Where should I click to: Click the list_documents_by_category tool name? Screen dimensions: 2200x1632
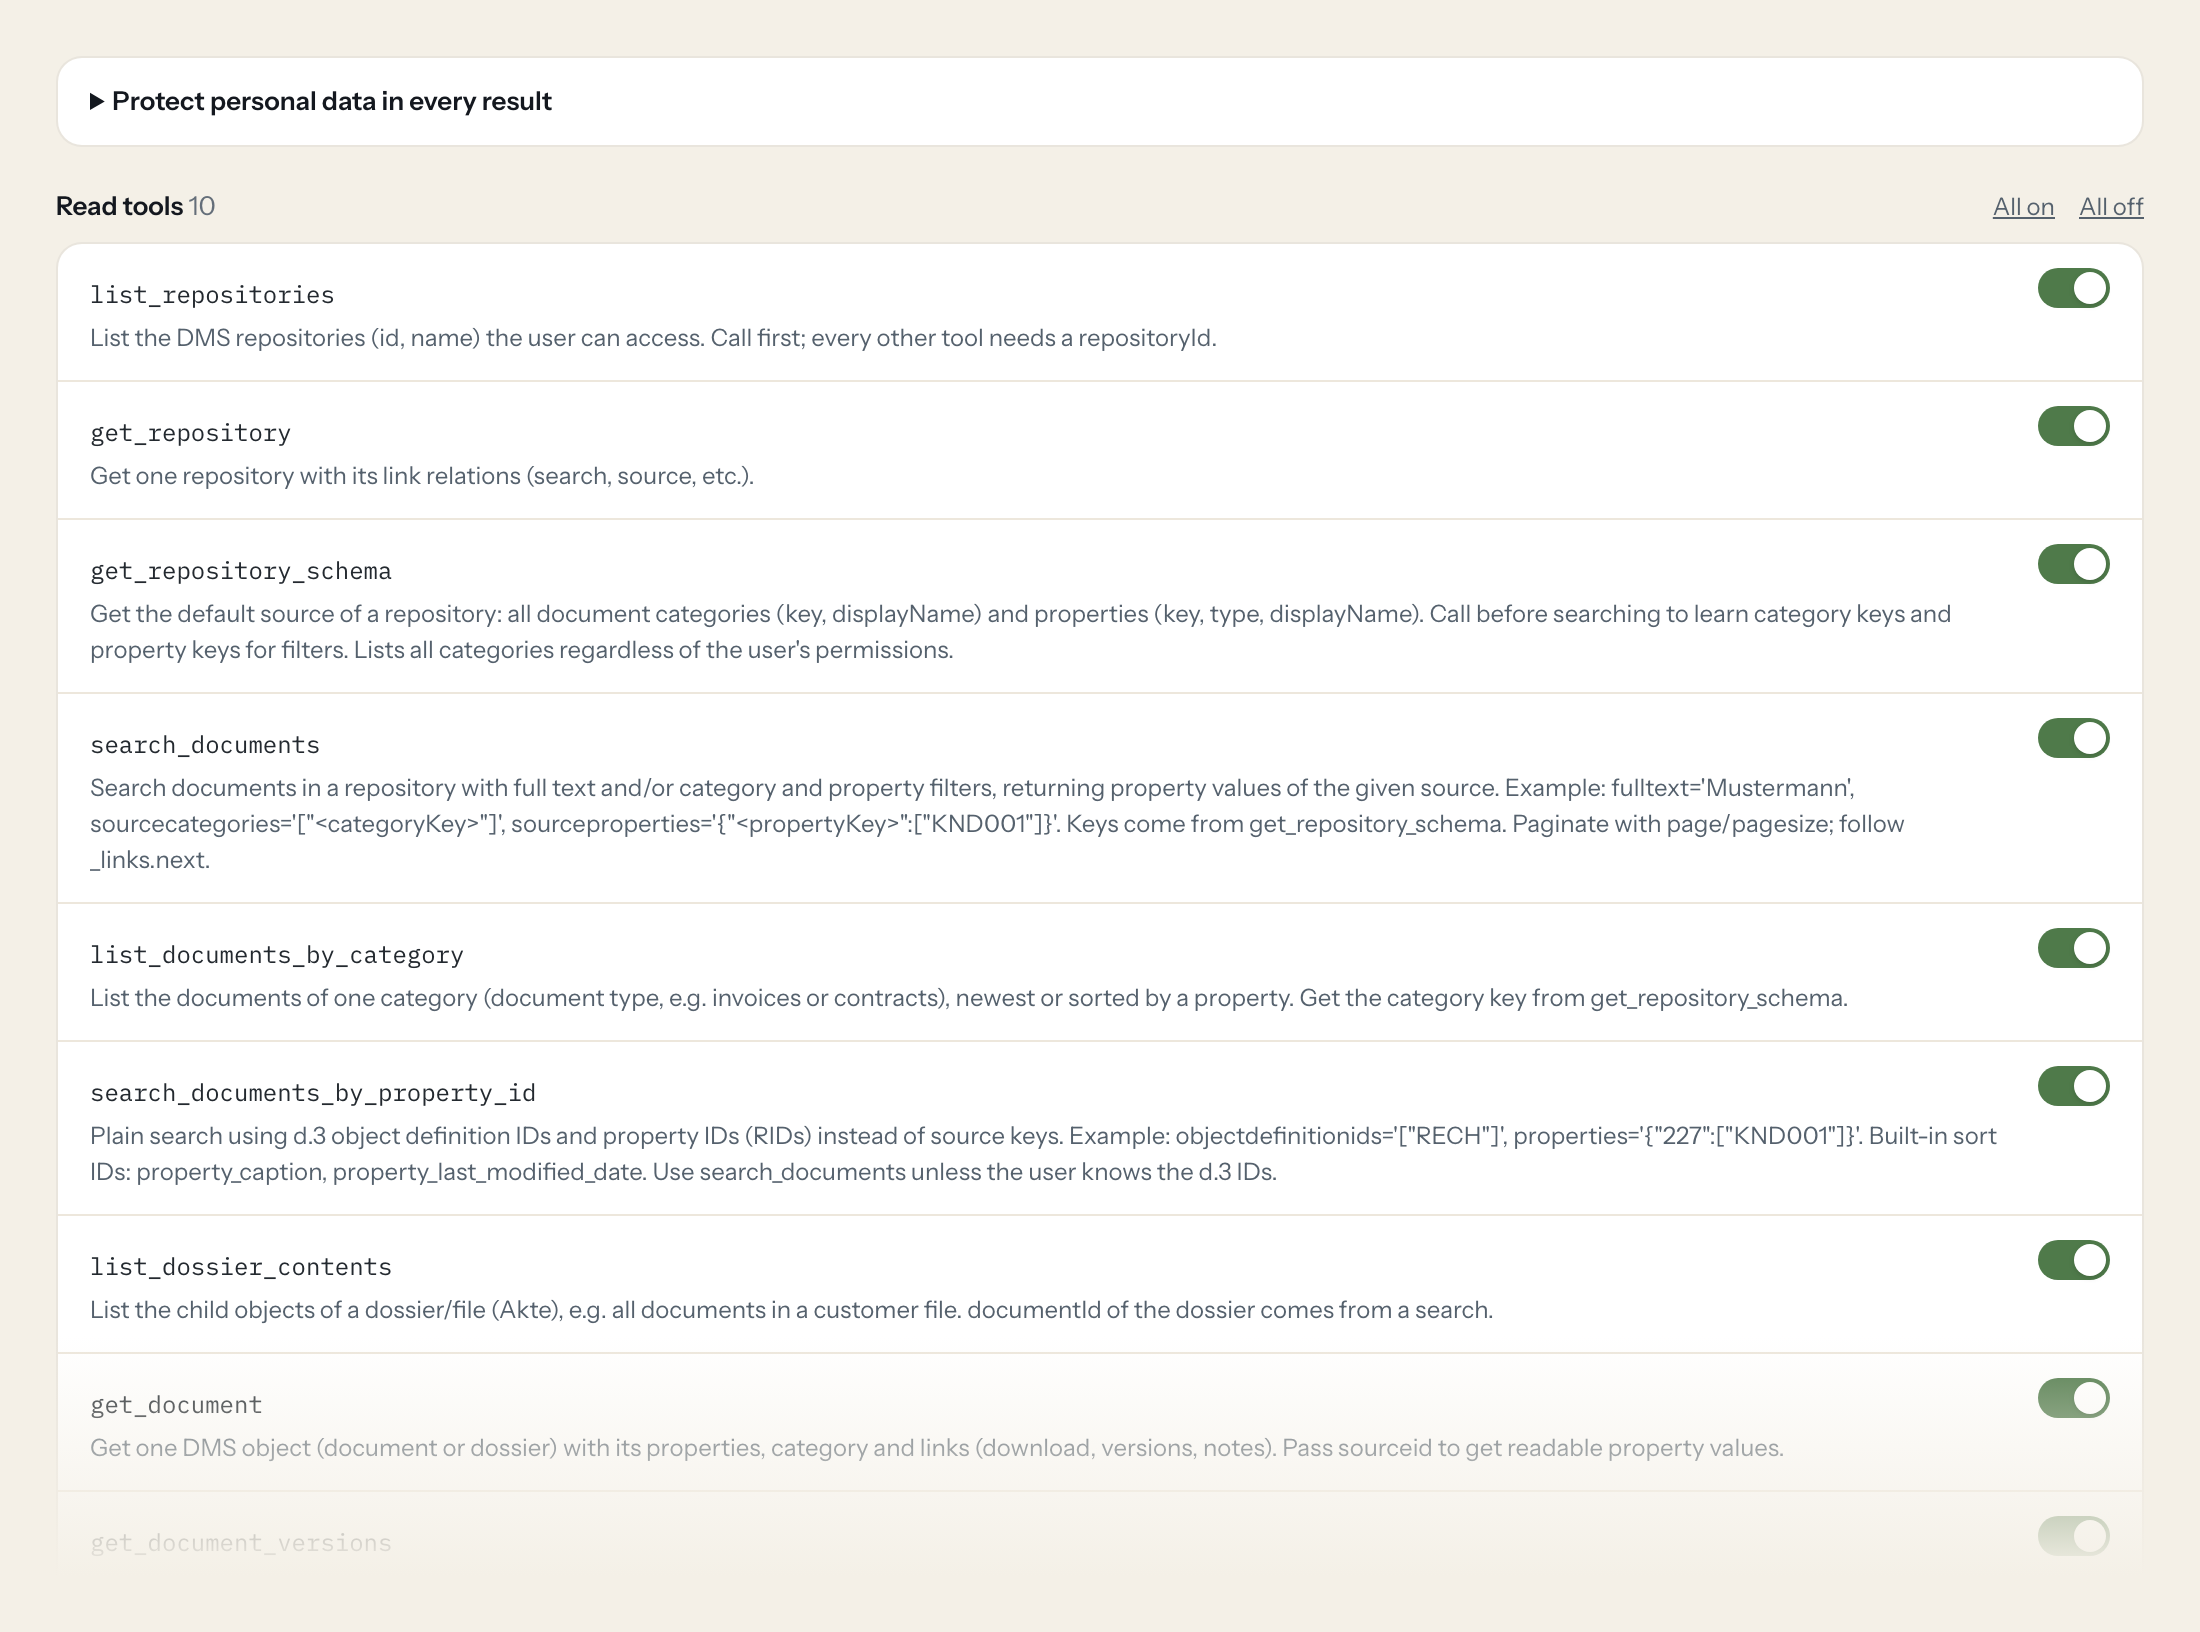pos(277,955)
